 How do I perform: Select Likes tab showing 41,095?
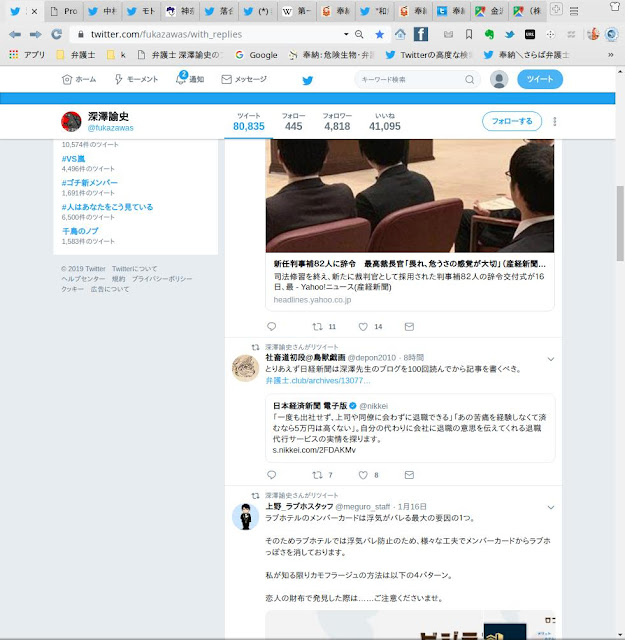[x=385, y=122]
